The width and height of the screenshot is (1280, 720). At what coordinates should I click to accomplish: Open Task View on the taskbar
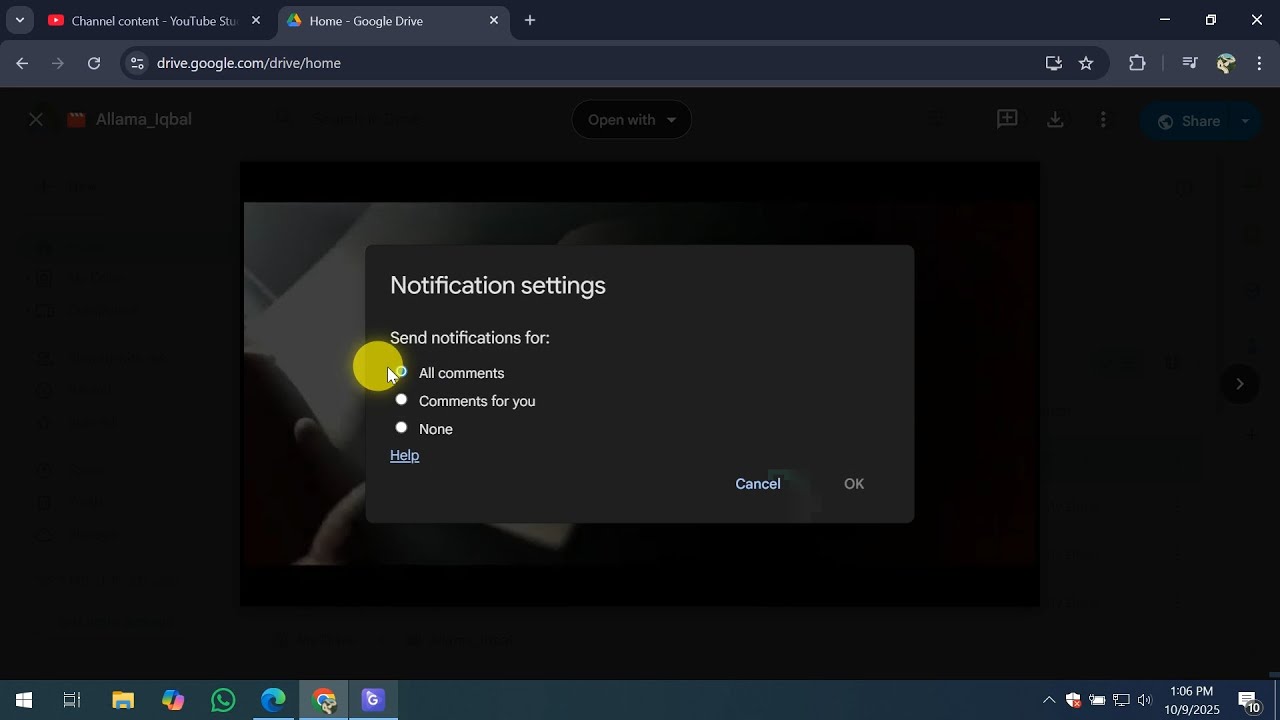pos(72,700)
